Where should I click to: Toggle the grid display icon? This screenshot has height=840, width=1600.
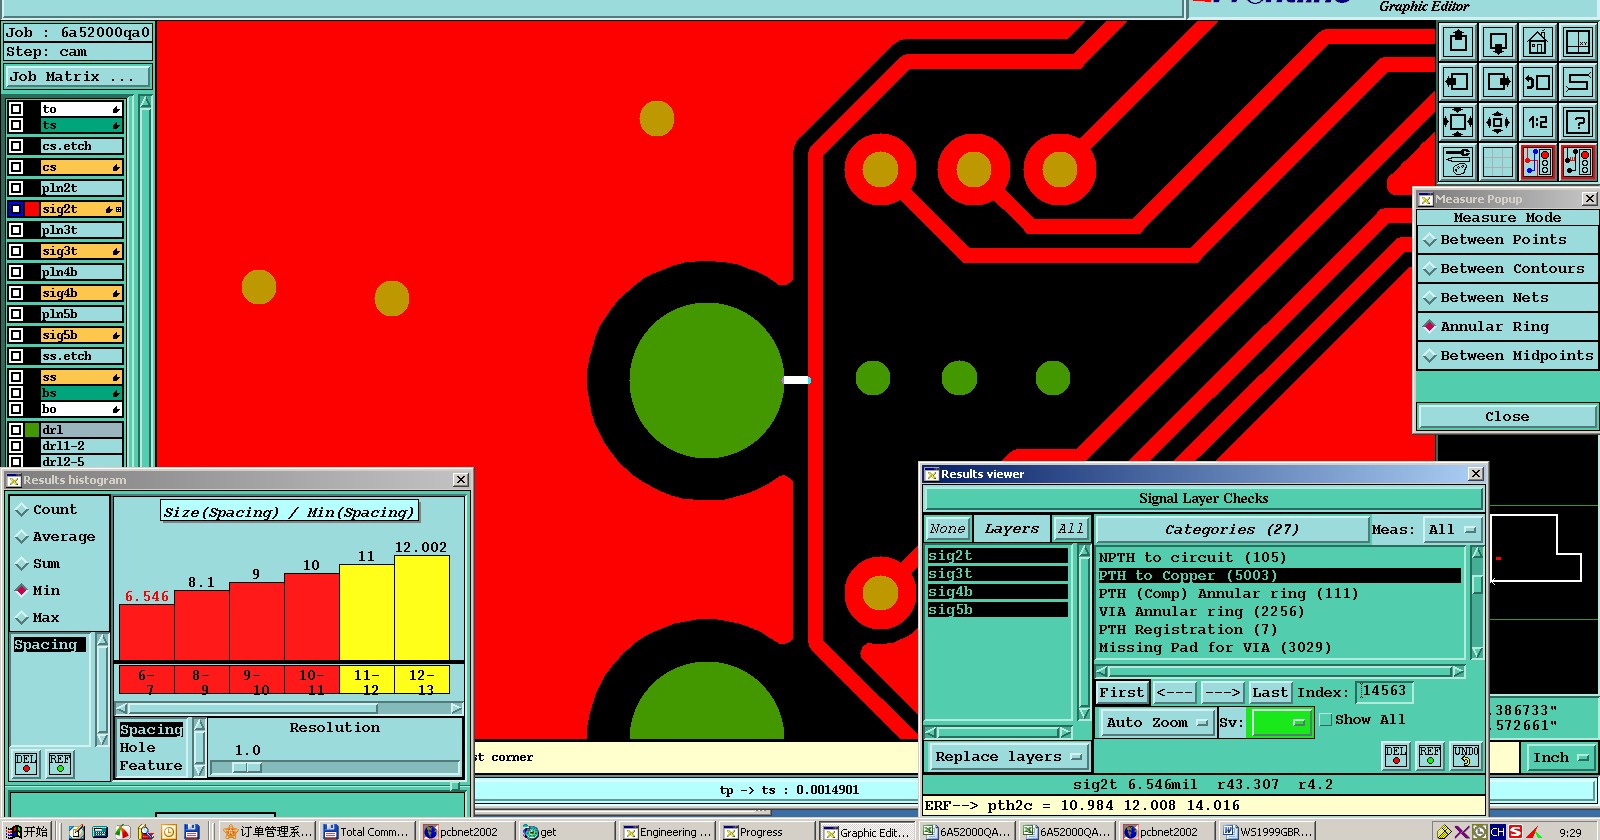[x=1498, y=162]
